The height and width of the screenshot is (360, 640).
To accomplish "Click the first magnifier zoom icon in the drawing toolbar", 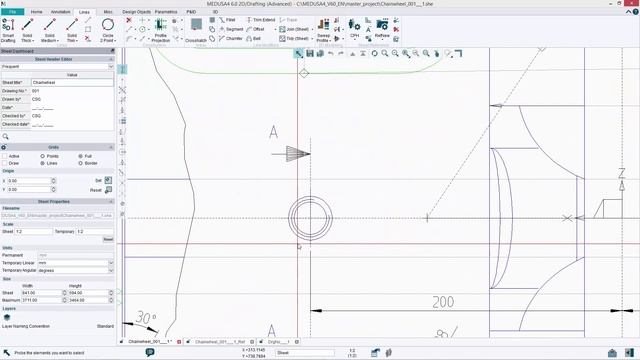I will click(x=384, y=53).
